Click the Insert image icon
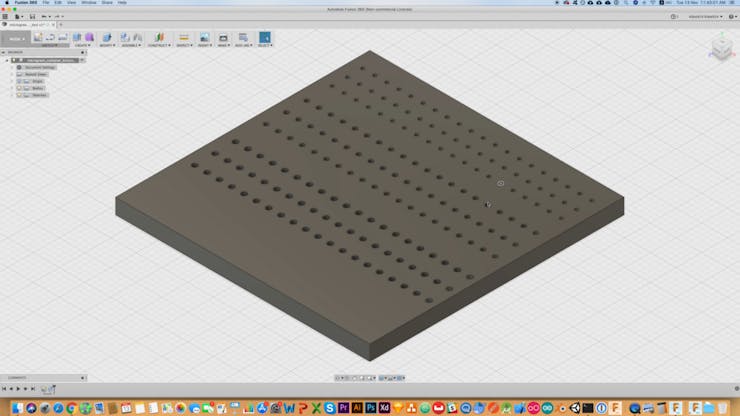Image resolution: width=740 pixels, height=416 pixels. pos(204,37)
